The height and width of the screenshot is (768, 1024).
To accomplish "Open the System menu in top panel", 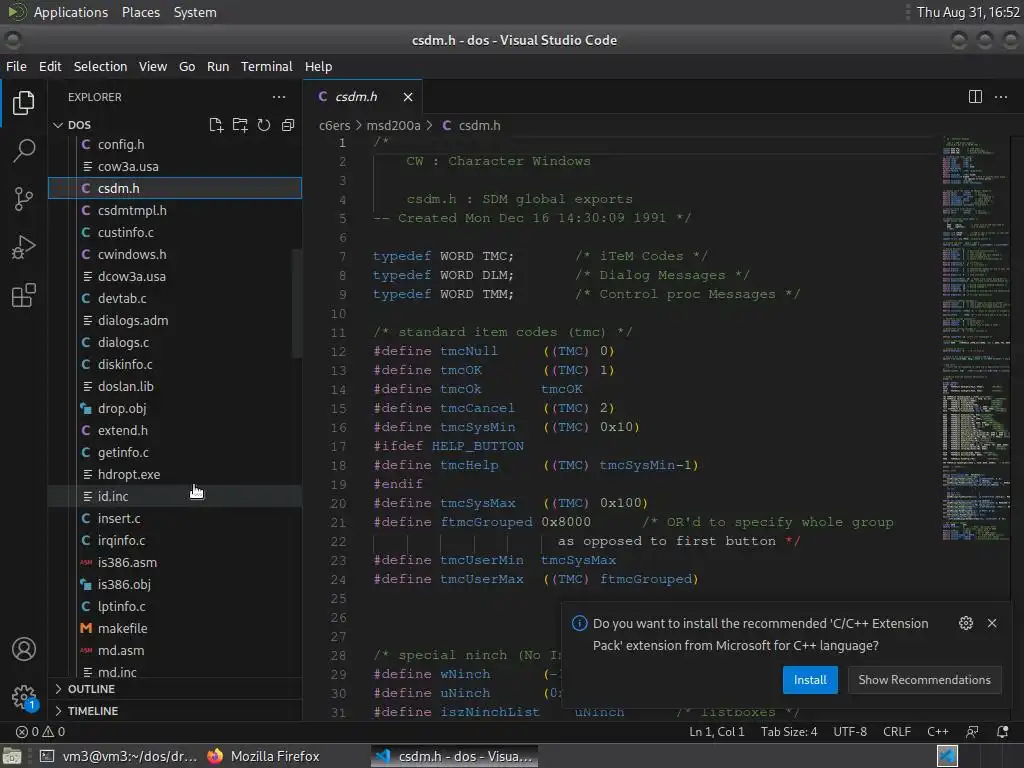I will pos(195,12).
